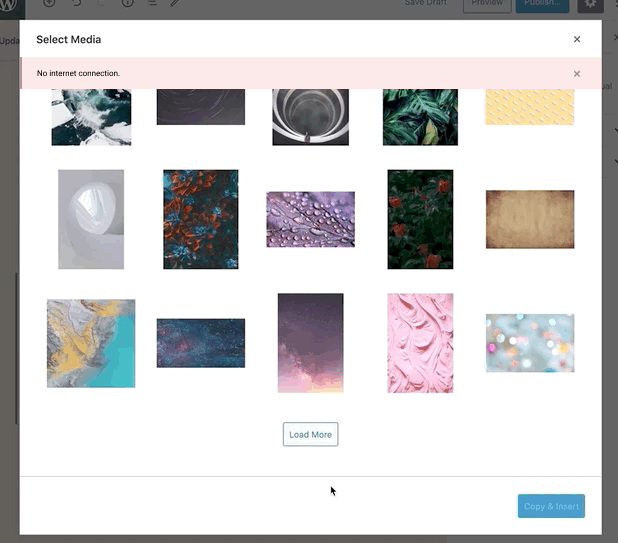
Task: Click the add block plus icon
Action: (x=49, y=4)
